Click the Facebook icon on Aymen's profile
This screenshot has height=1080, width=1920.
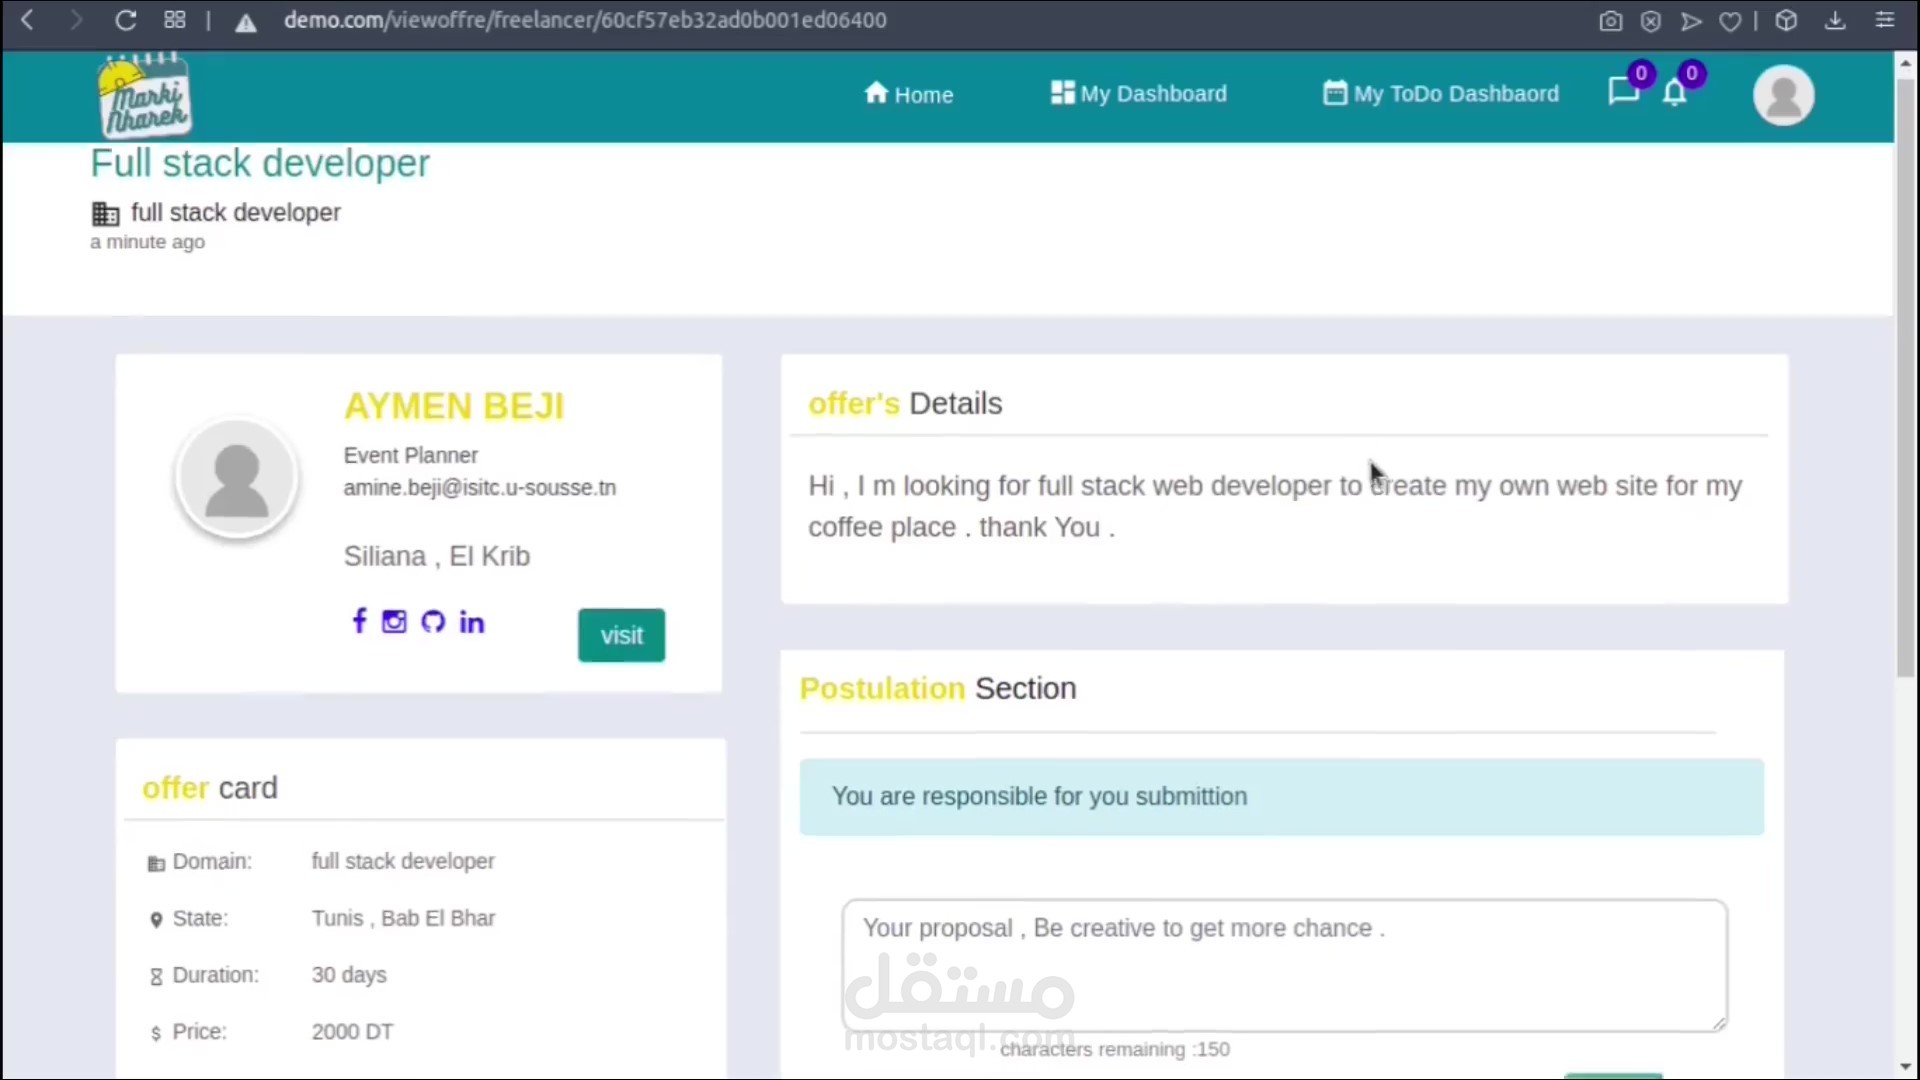coord(359,621)
